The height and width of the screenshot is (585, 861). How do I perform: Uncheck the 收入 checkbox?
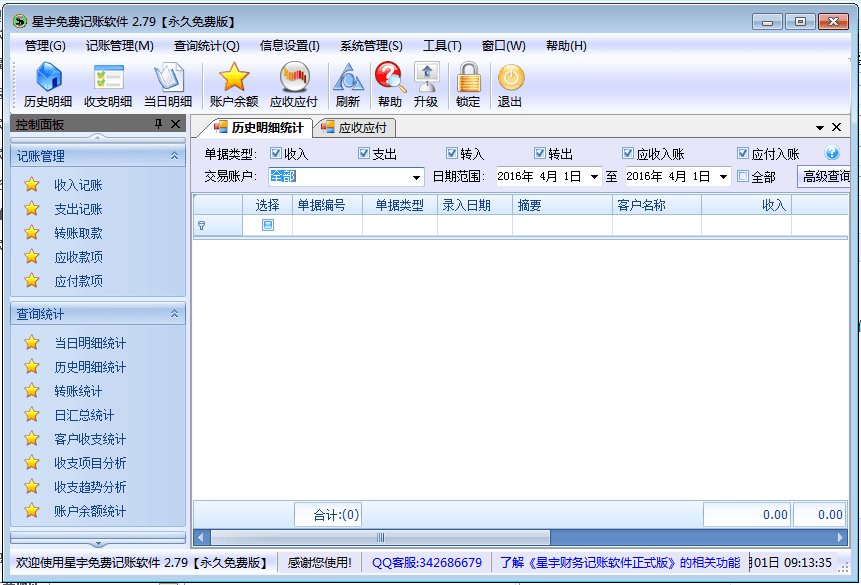pos(276,154)
